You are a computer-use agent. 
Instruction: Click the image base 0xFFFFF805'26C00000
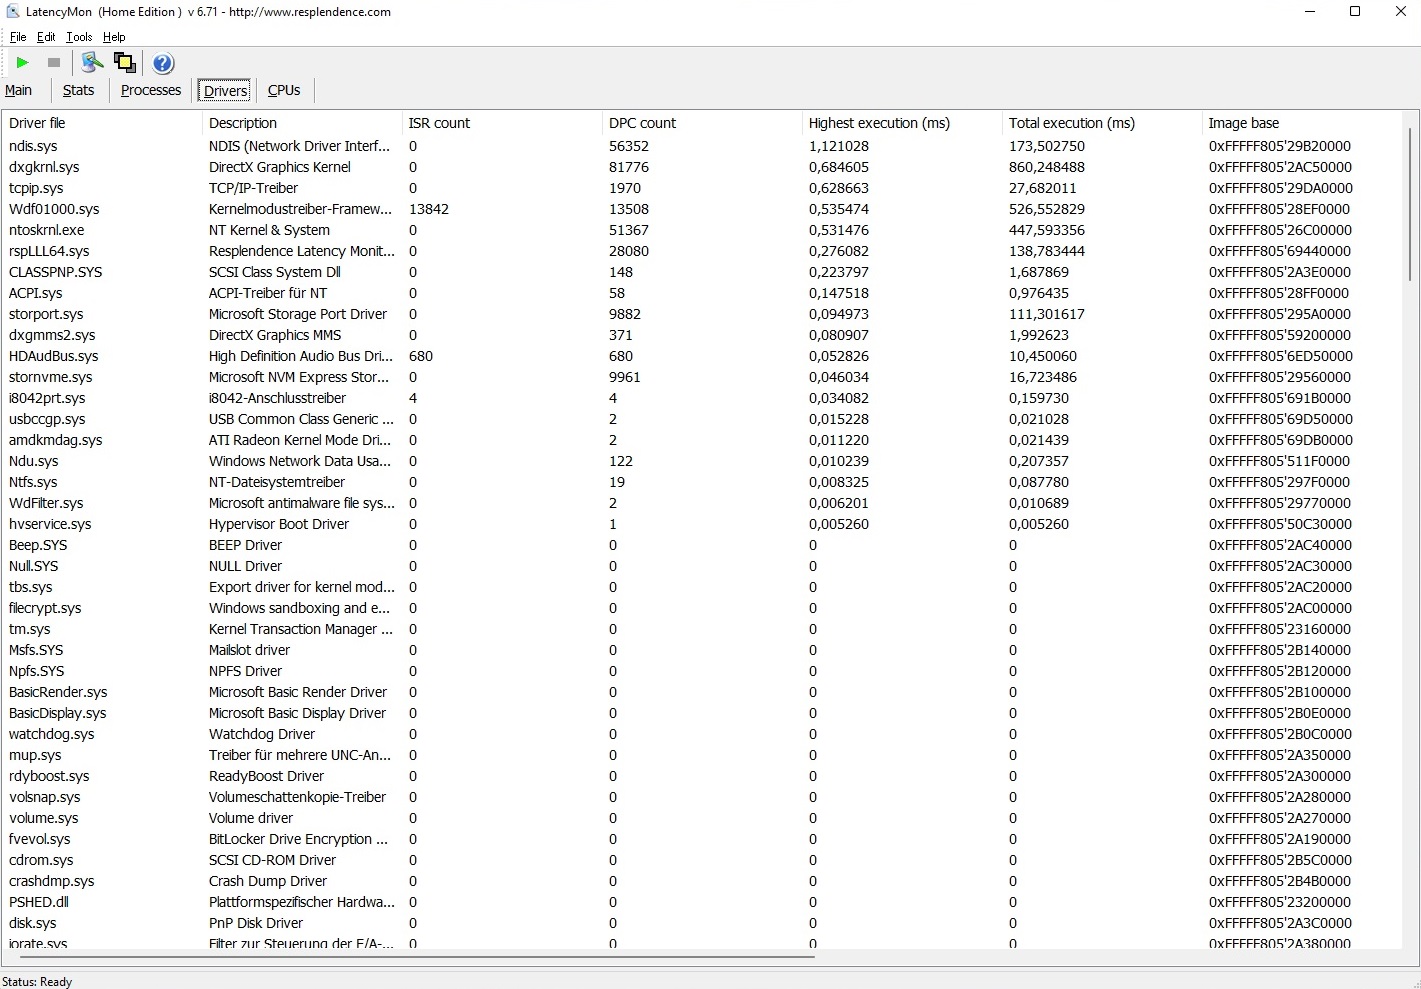[1280, 230]
